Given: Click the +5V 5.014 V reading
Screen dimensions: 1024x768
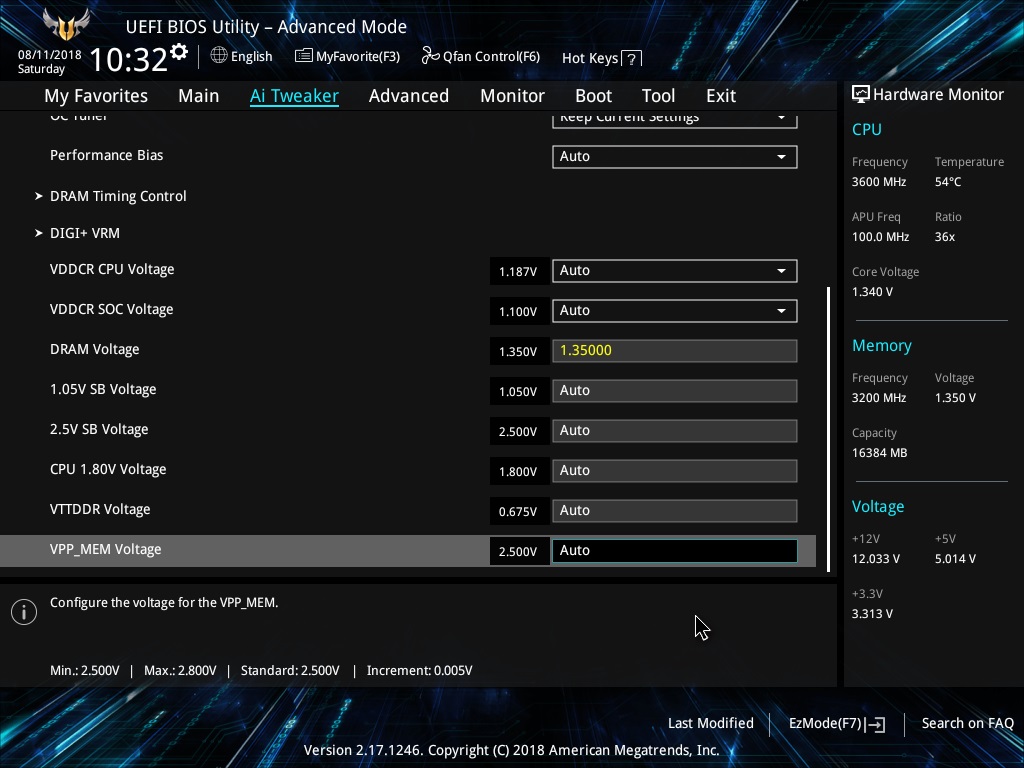Looking at the screenshot, I should (x=955, y=559).
